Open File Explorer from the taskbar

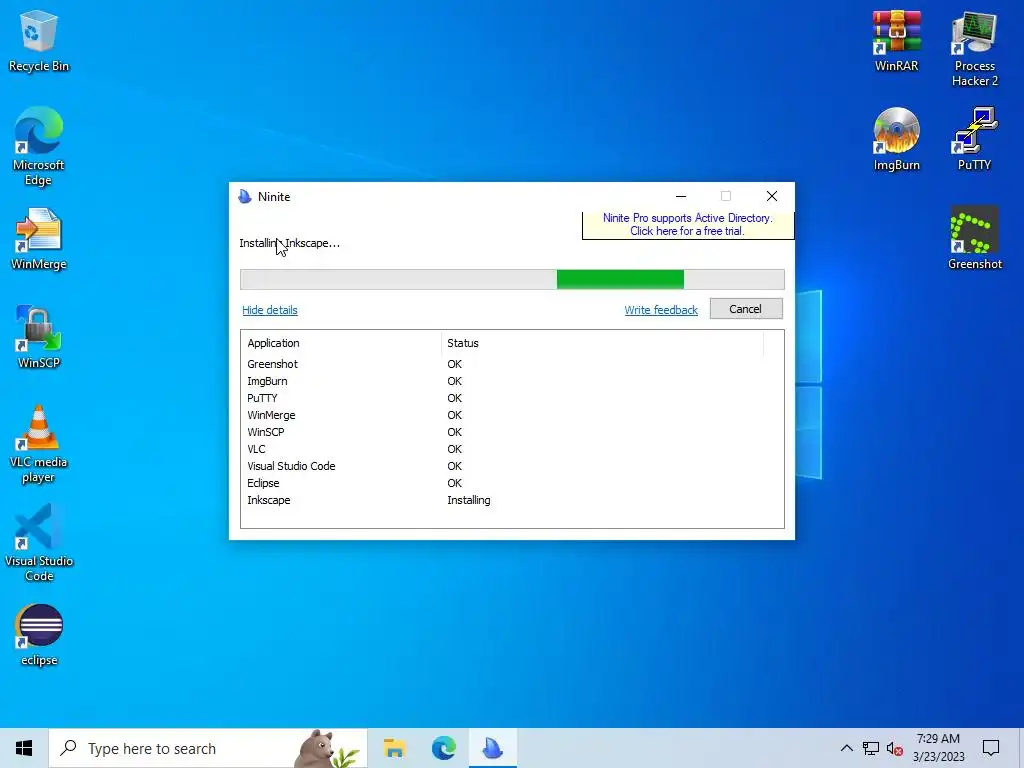point(394,748)
